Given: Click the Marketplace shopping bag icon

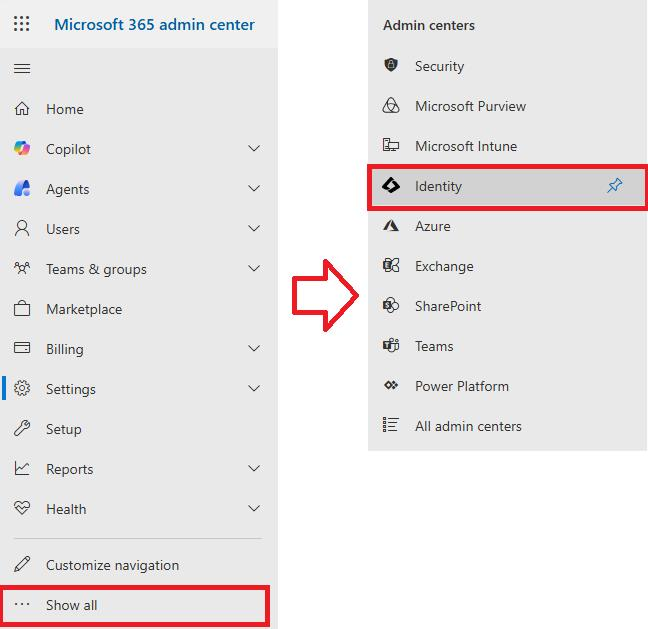Looking at the screenshot, I should click(x=22, y=308).
